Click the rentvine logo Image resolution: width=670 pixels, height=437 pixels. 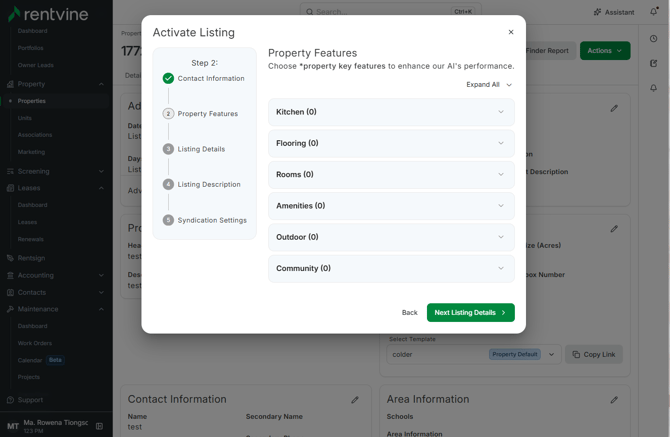48,14
